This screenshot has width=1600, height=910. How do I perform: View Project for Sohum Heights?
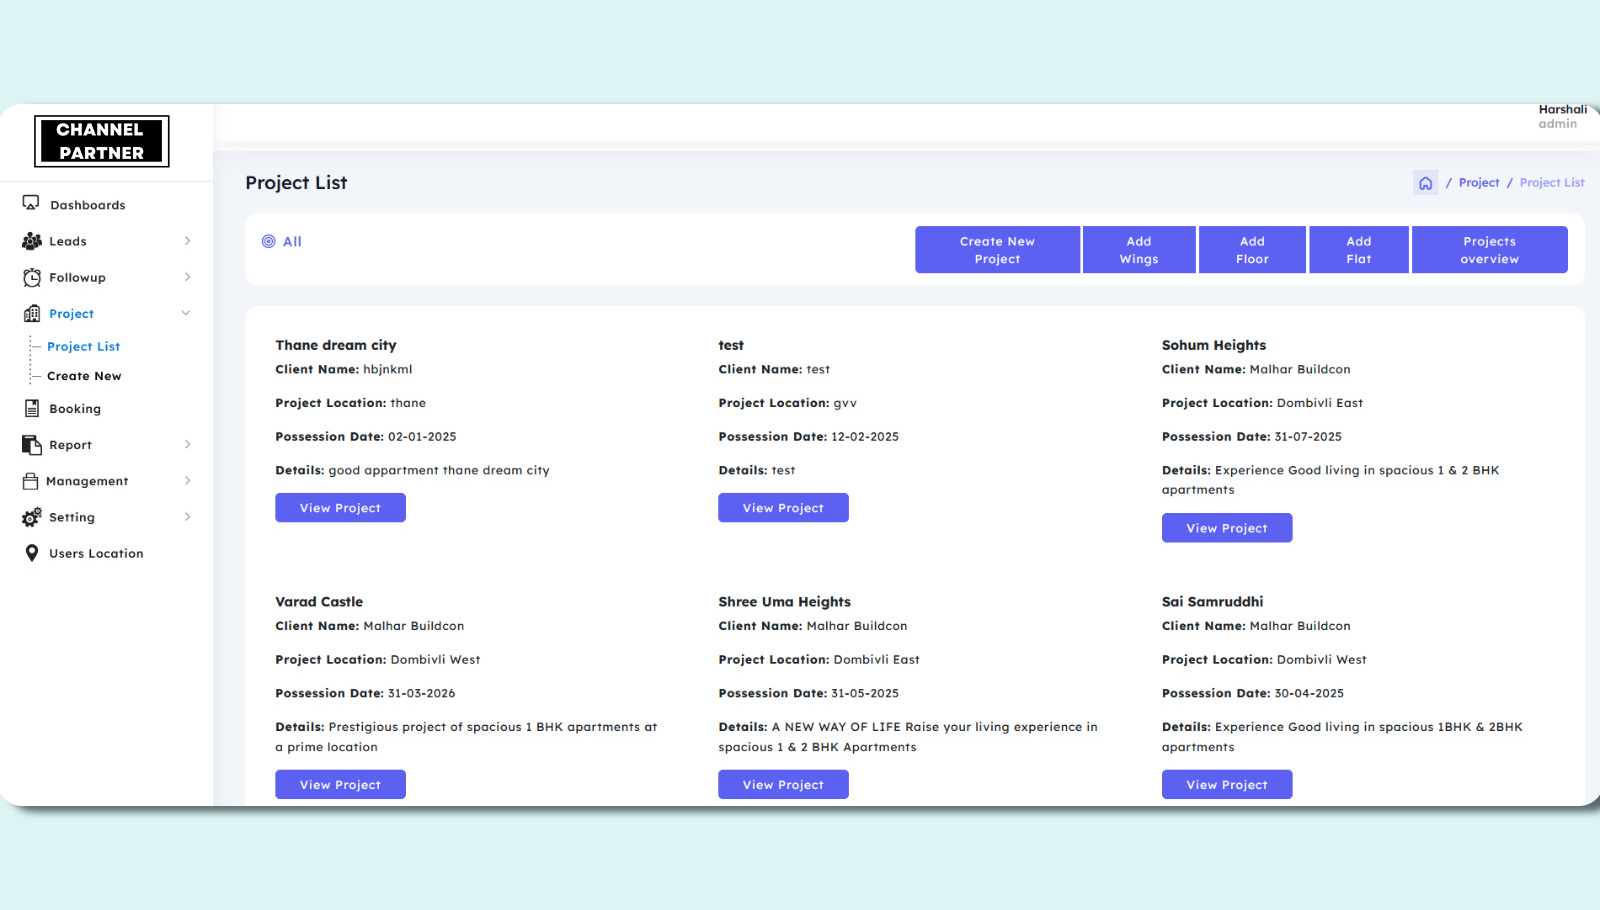(x=1226, y=528)
